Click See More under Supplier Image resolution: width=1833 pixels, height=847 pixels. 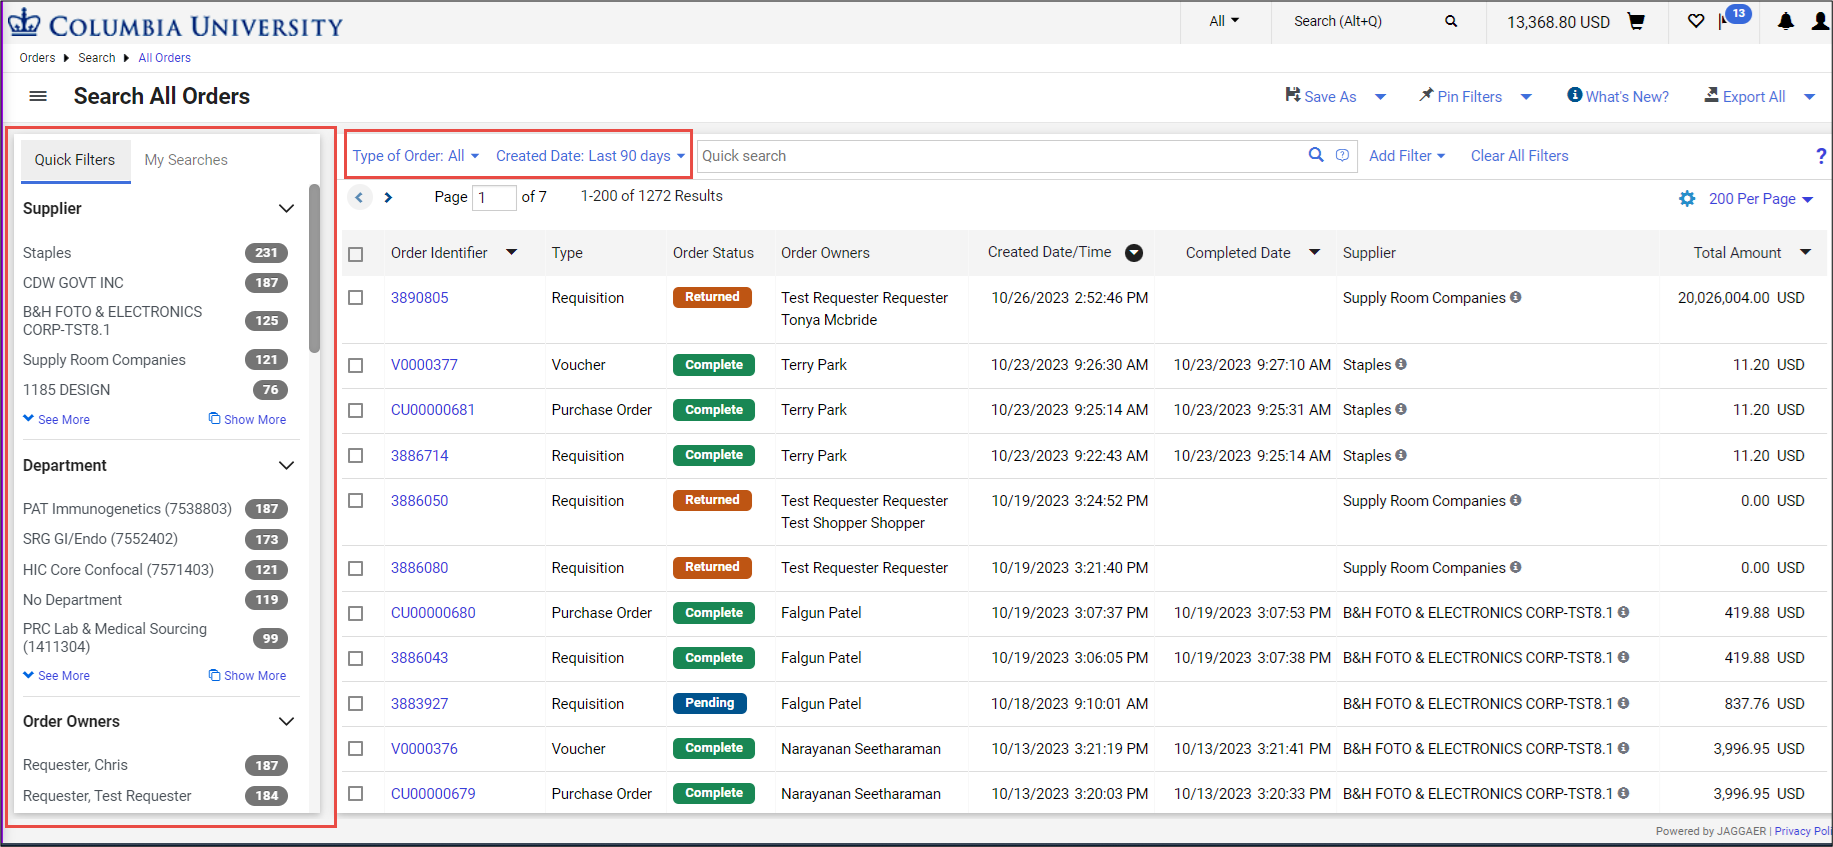(57, 420)
